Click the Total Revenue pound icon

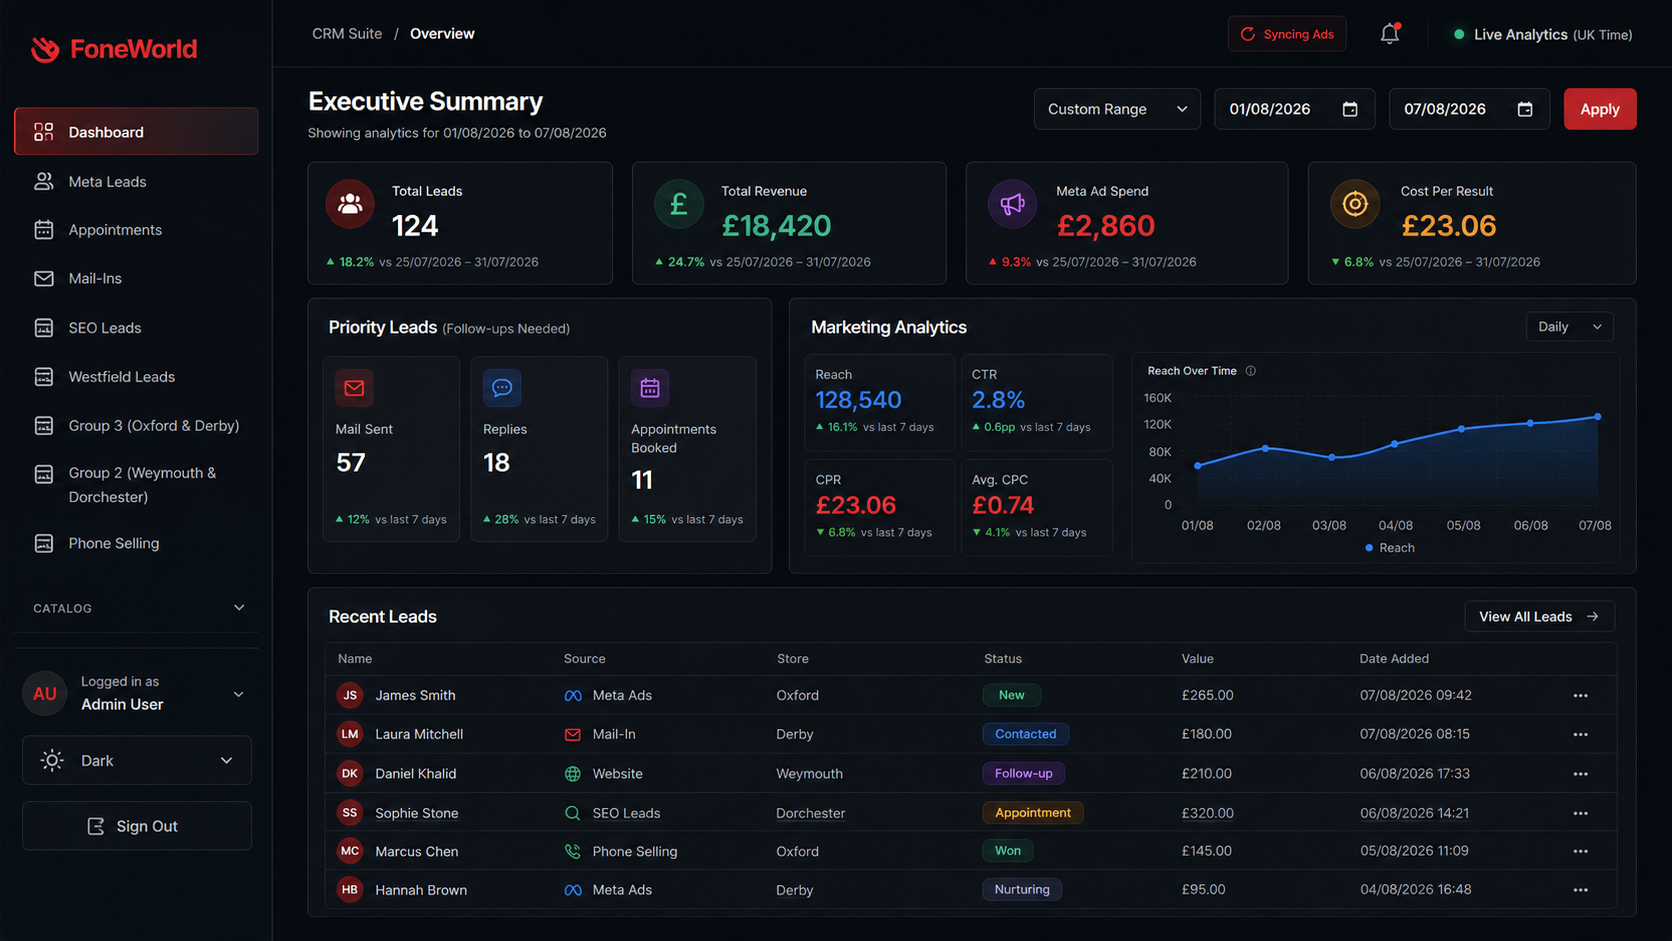pyautogui.click(x=679, y=204)
